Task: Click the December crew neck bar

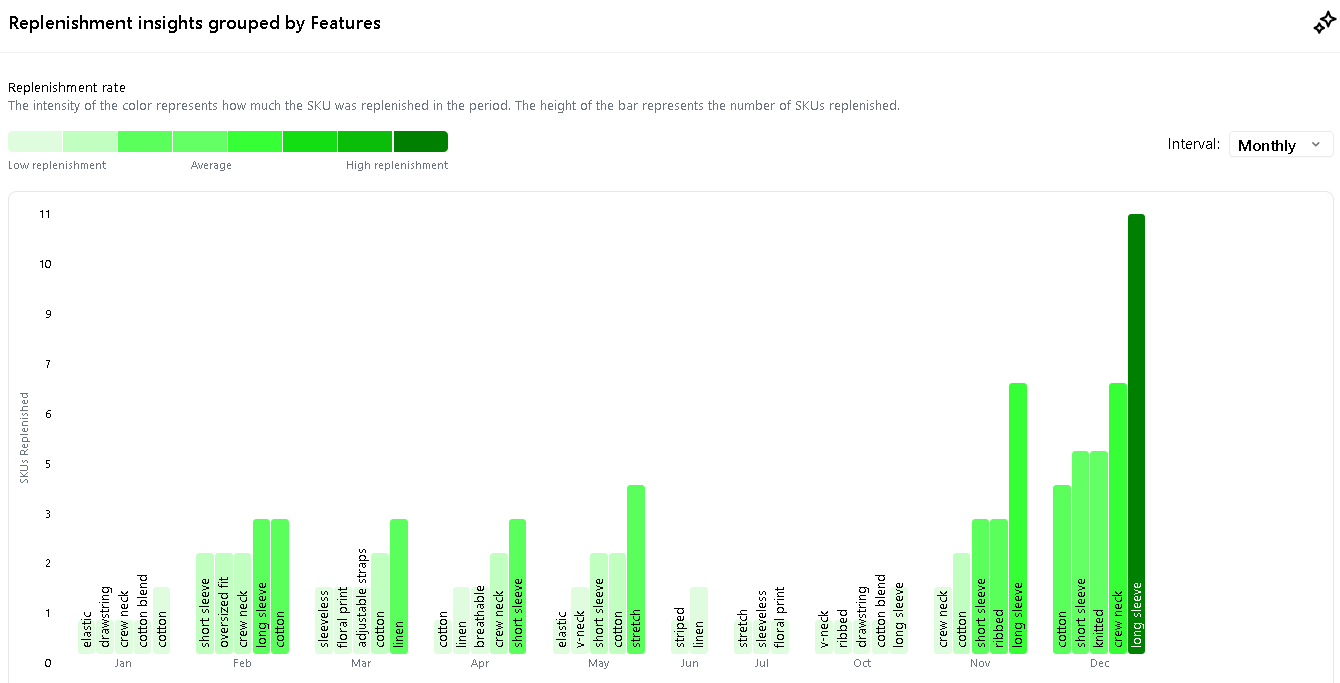Action: [1118, 517]
